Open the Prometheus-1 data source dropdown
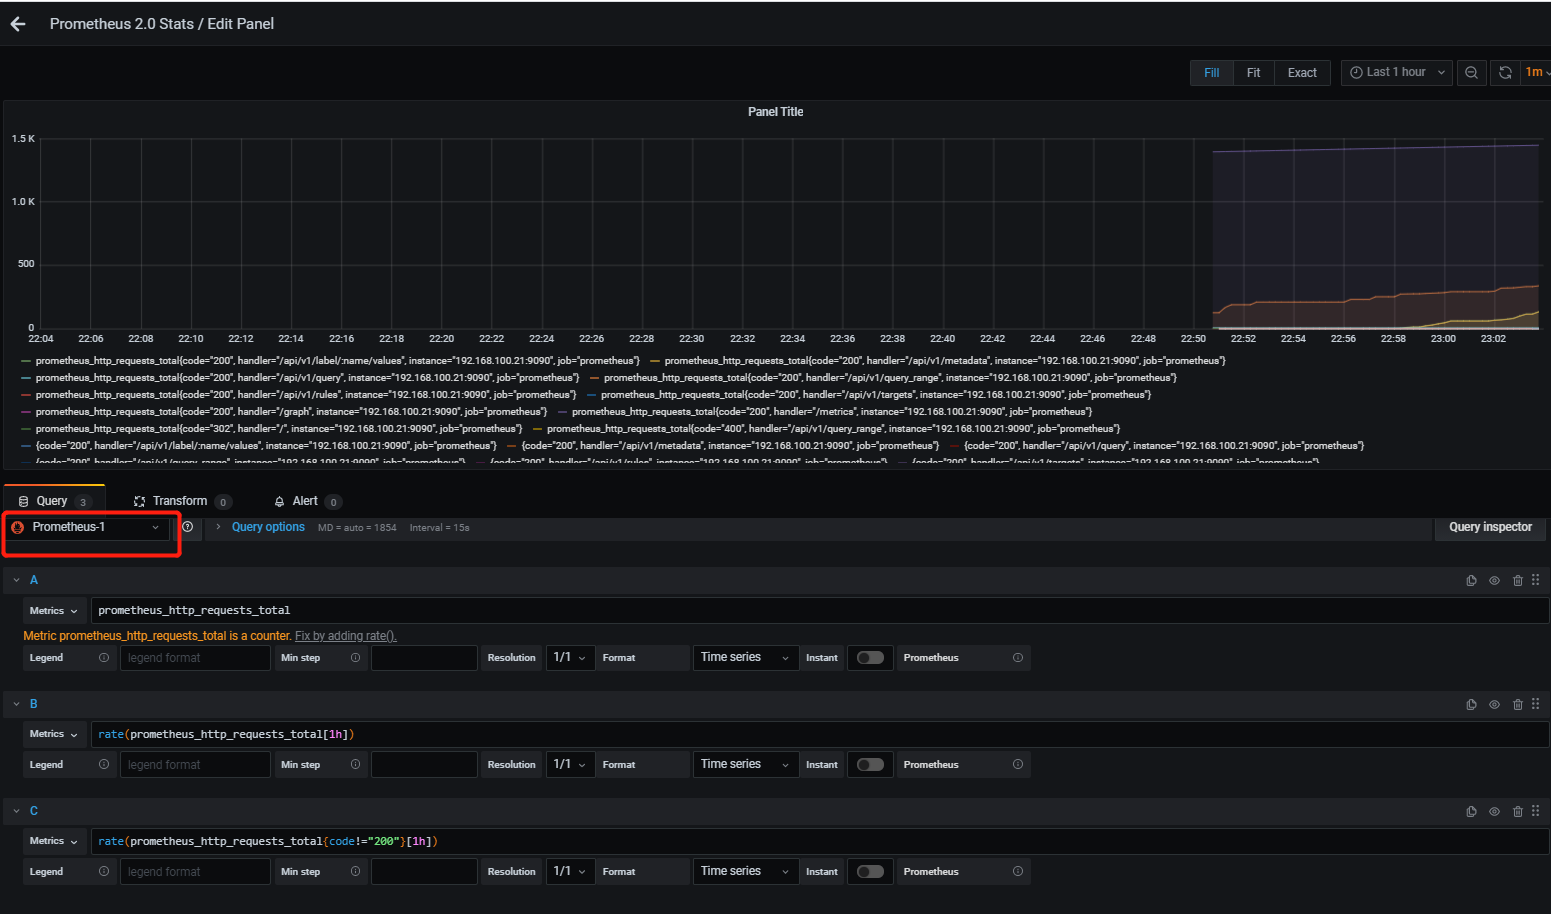The height and width of the screenshot is (914, 1551). 86,527
